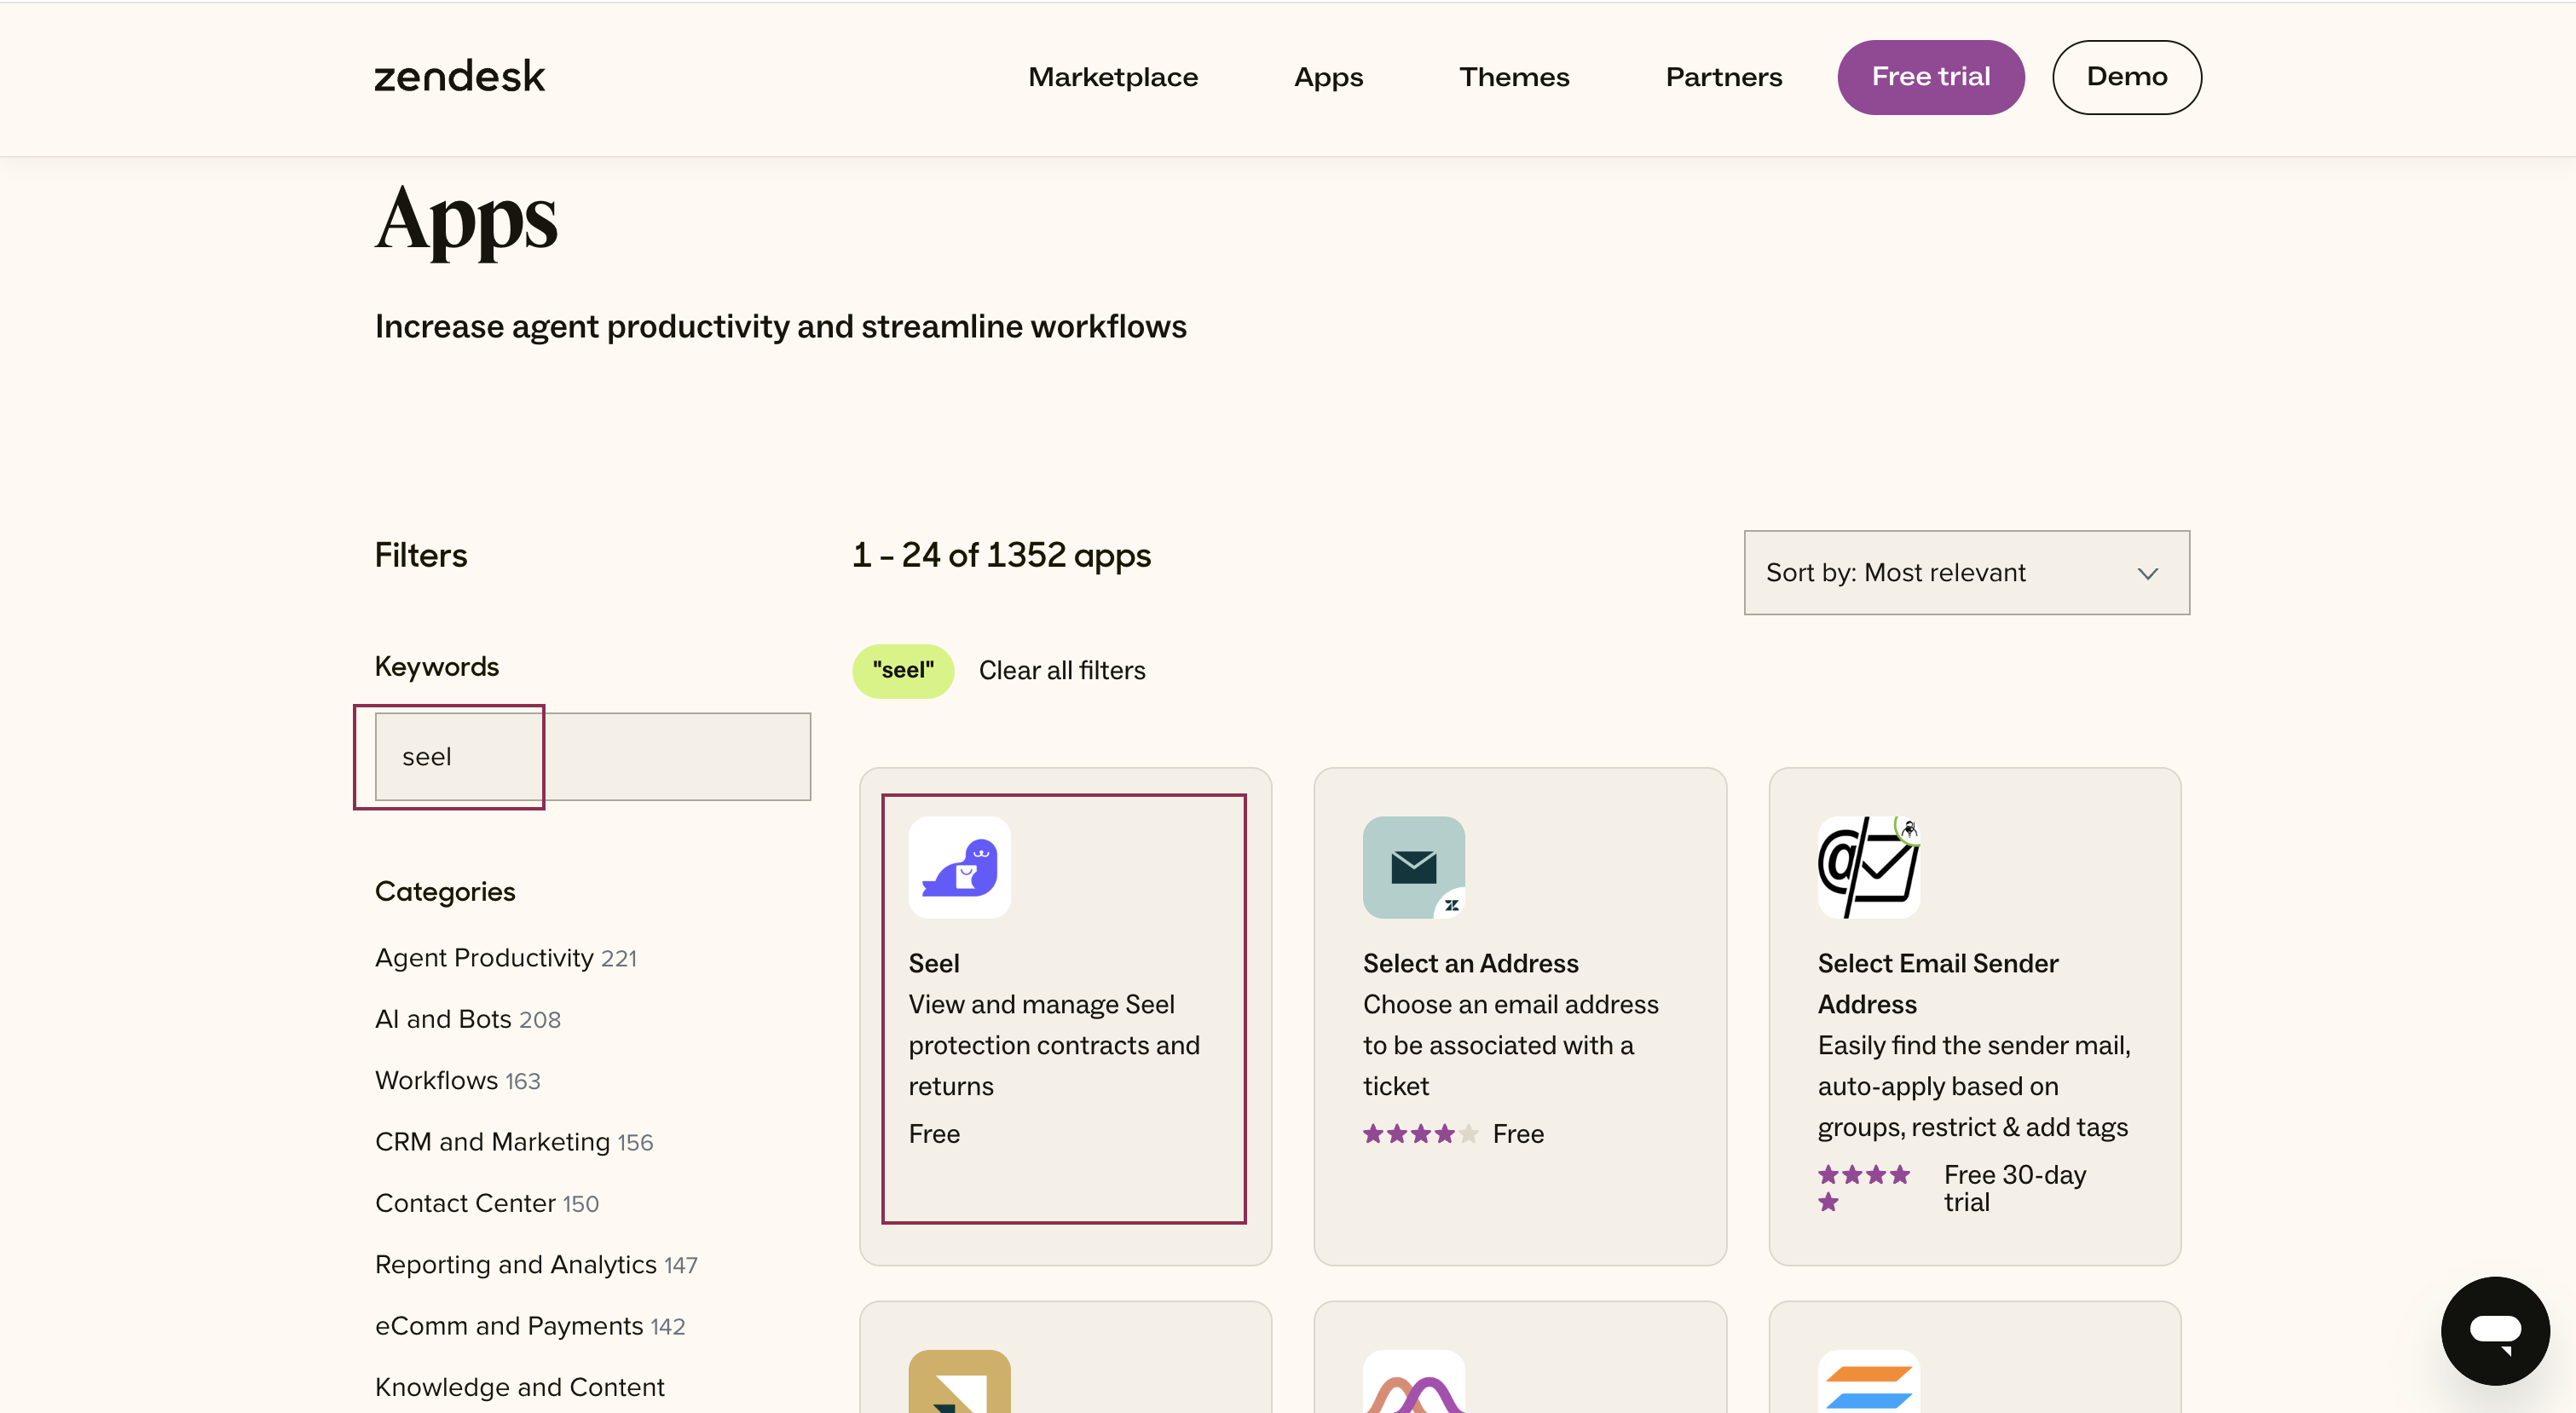
Task: Click the Select Email Sender Address icon
Action: tap(1867, 867)
